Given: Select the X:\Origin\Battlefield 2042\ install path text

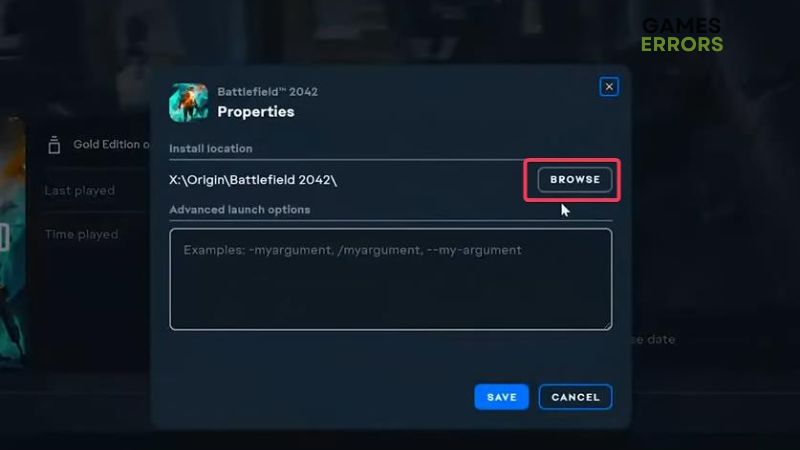Looking at the screenshot, I should [253, 180].
